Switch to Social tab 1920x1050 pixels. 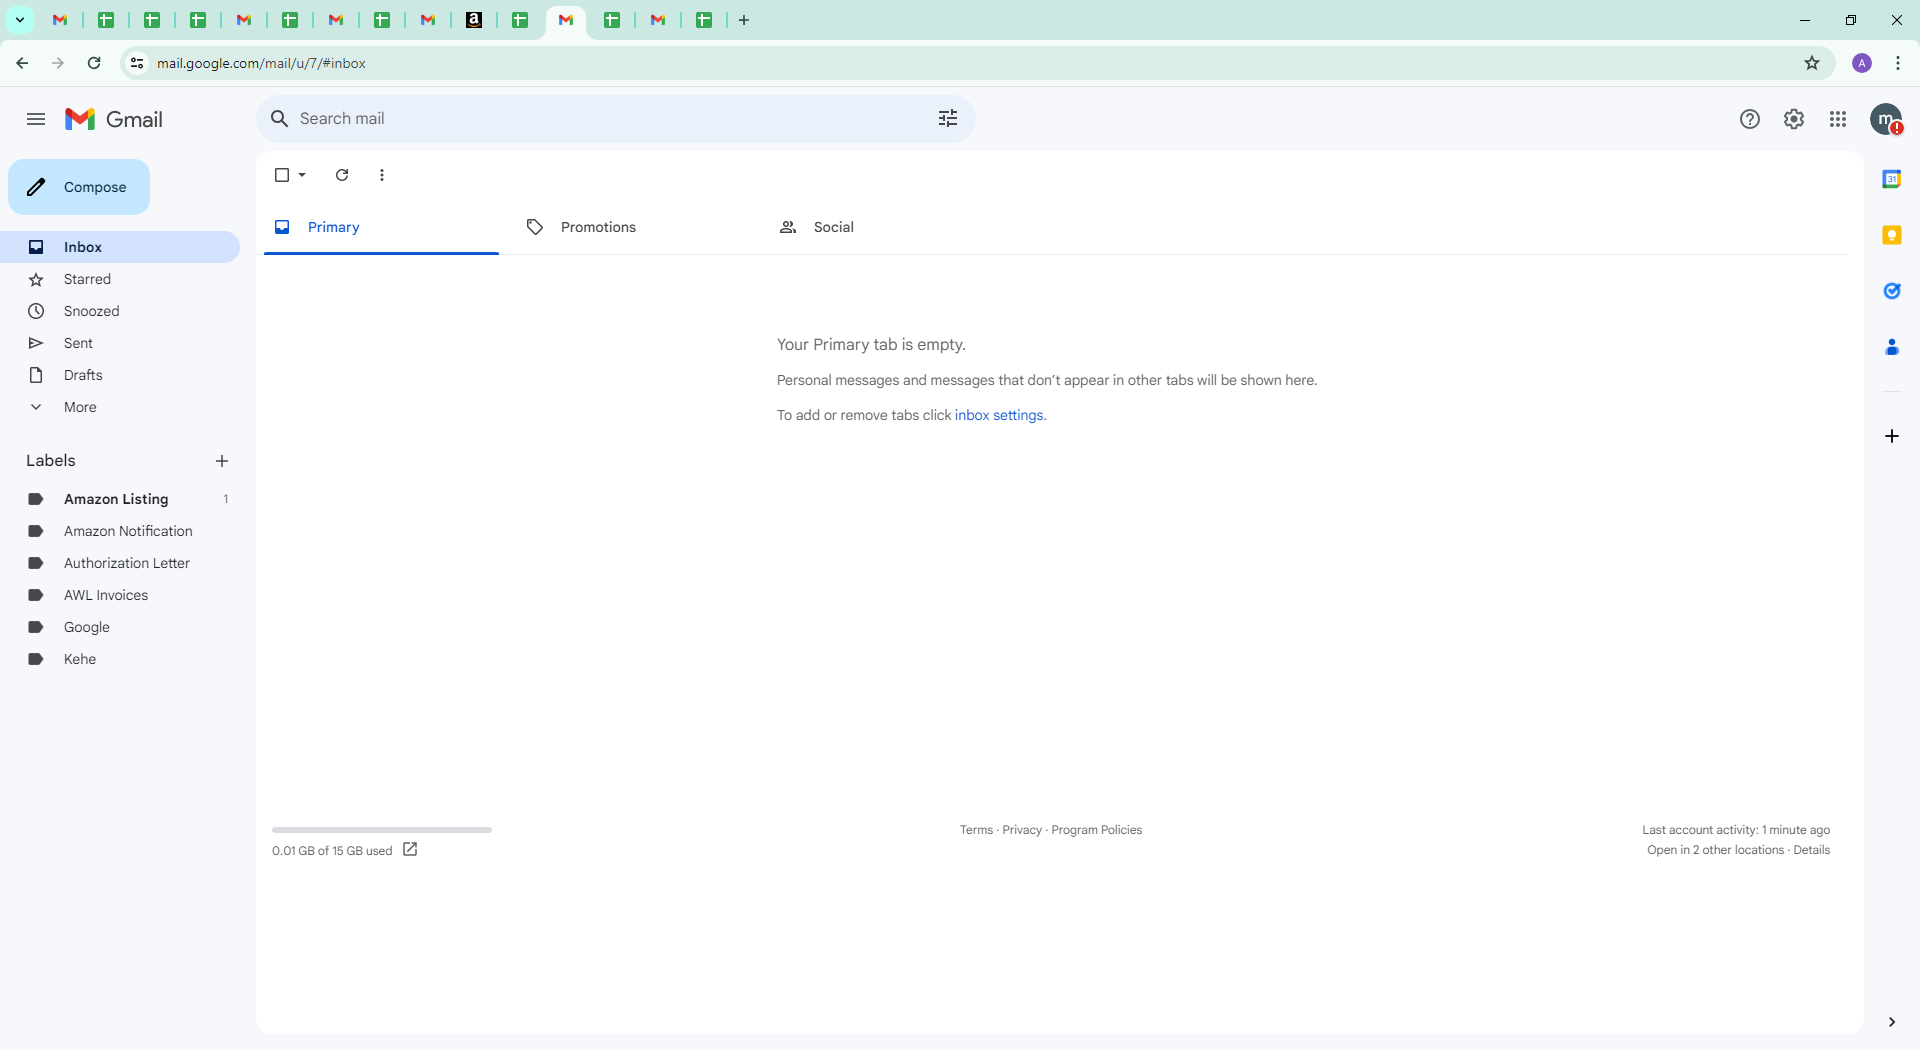point(887,227)
